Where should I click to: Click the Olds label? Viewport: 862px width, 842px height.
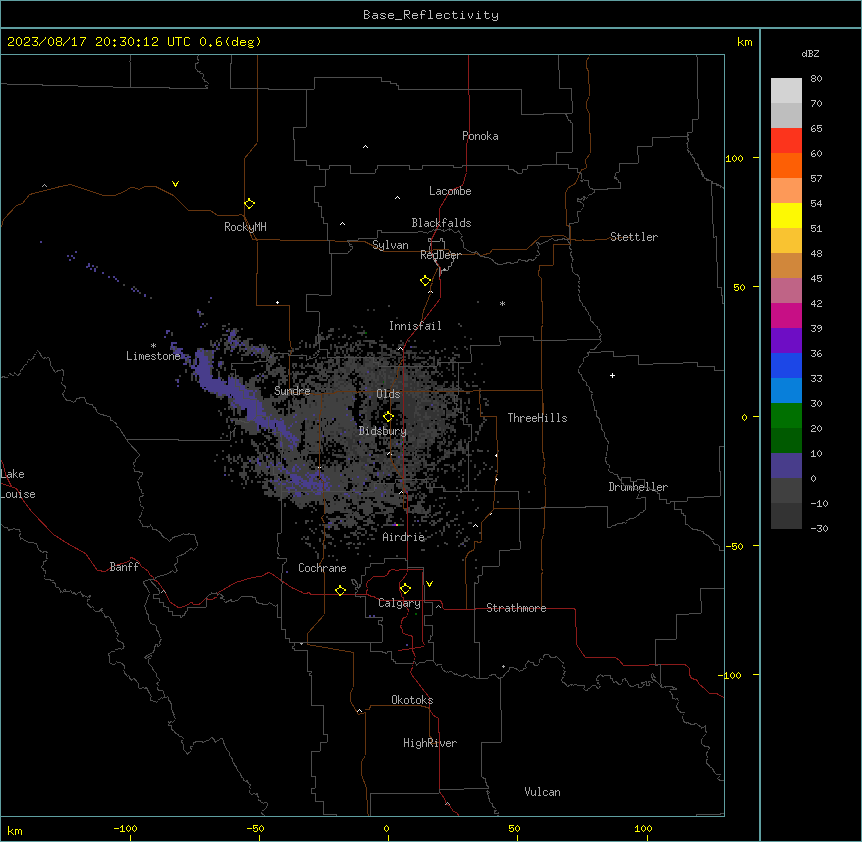388,394
